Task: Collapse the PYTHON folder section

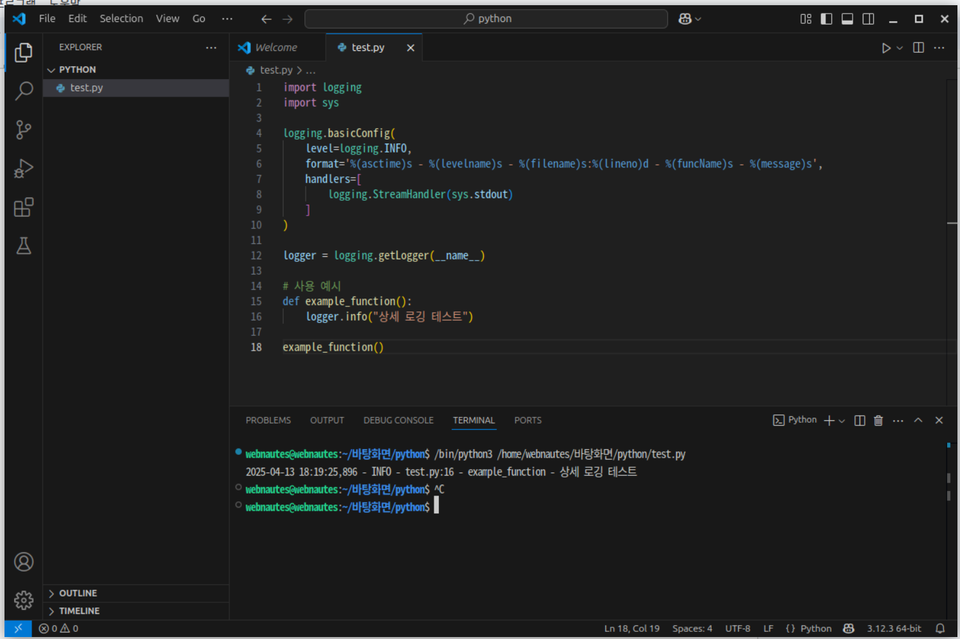Action: tap(136, 70)
